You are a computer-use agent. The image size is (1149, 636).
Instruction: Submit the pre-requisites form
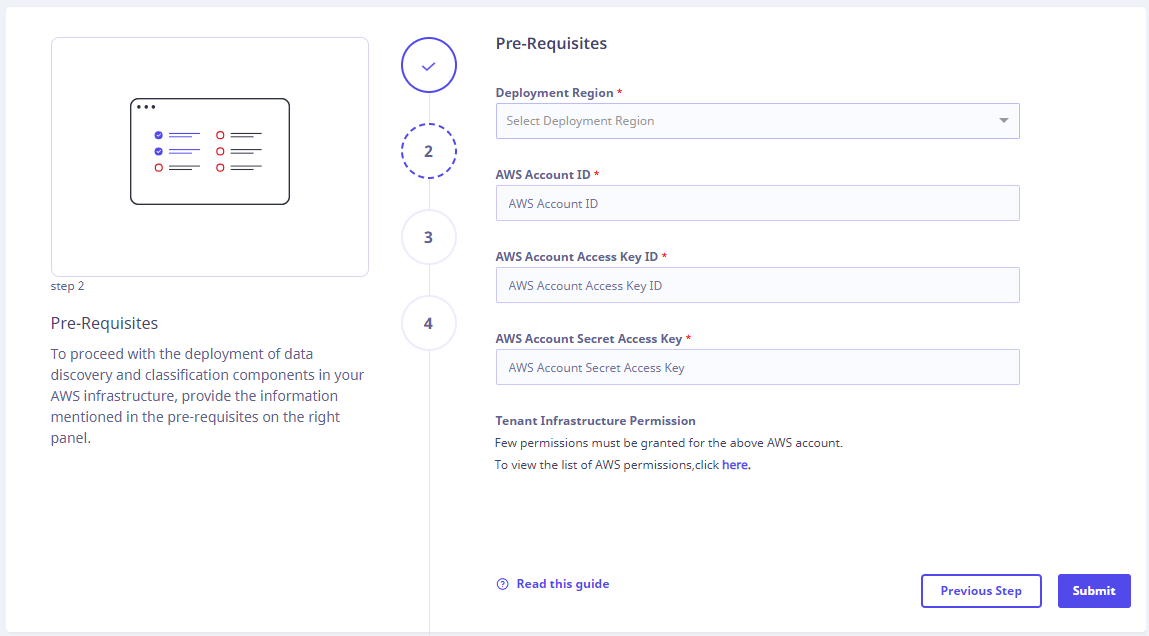tap(1094, 591)
